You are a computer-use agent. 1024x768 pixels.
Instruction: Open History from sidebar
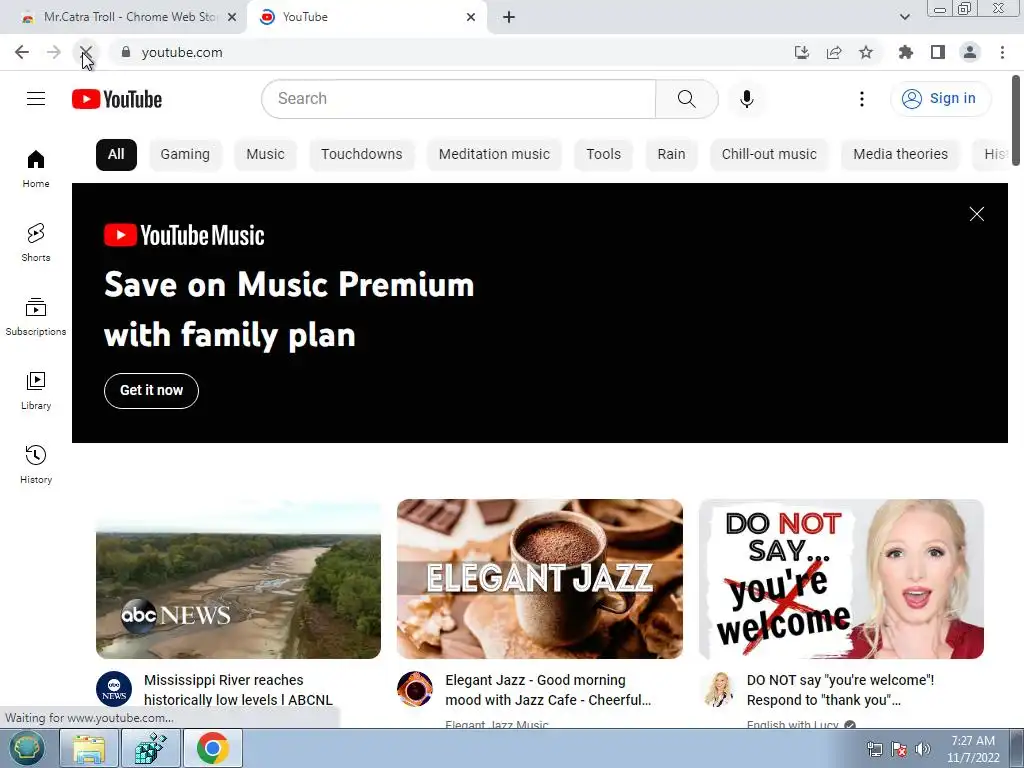point(36,464)
